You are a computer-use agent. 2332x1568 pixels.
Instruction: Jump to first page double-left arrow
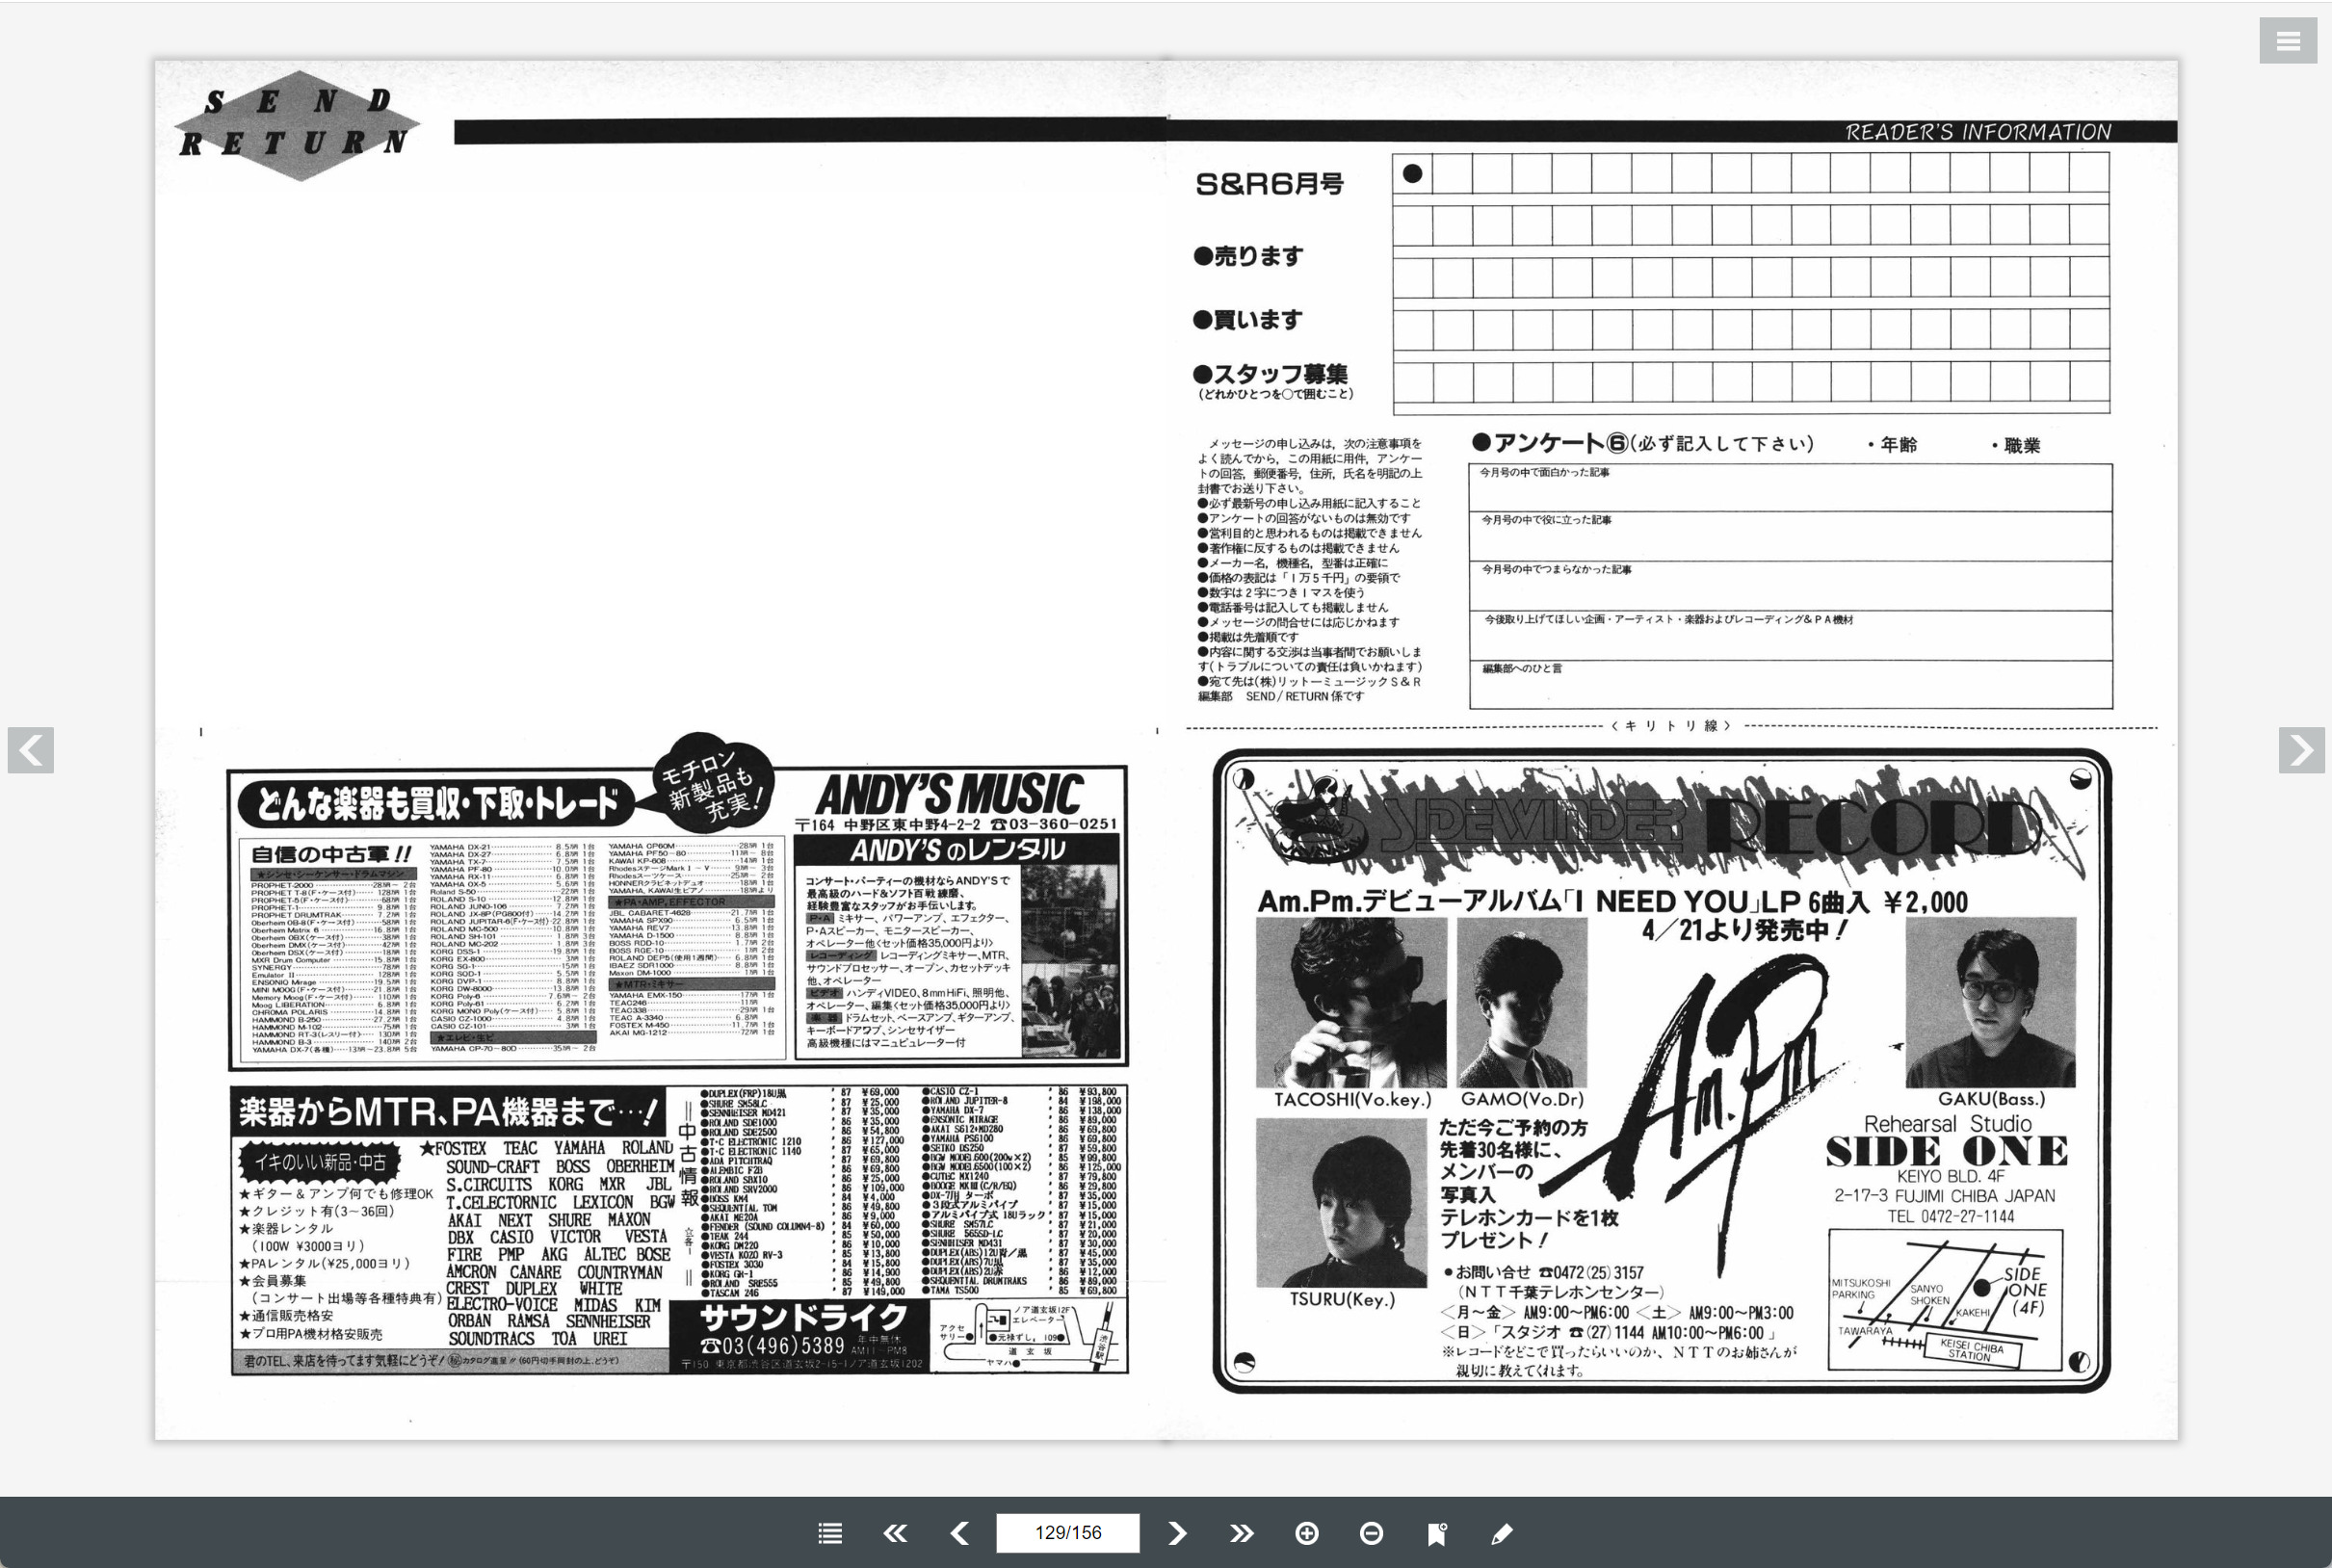[x=895, y=1533]
